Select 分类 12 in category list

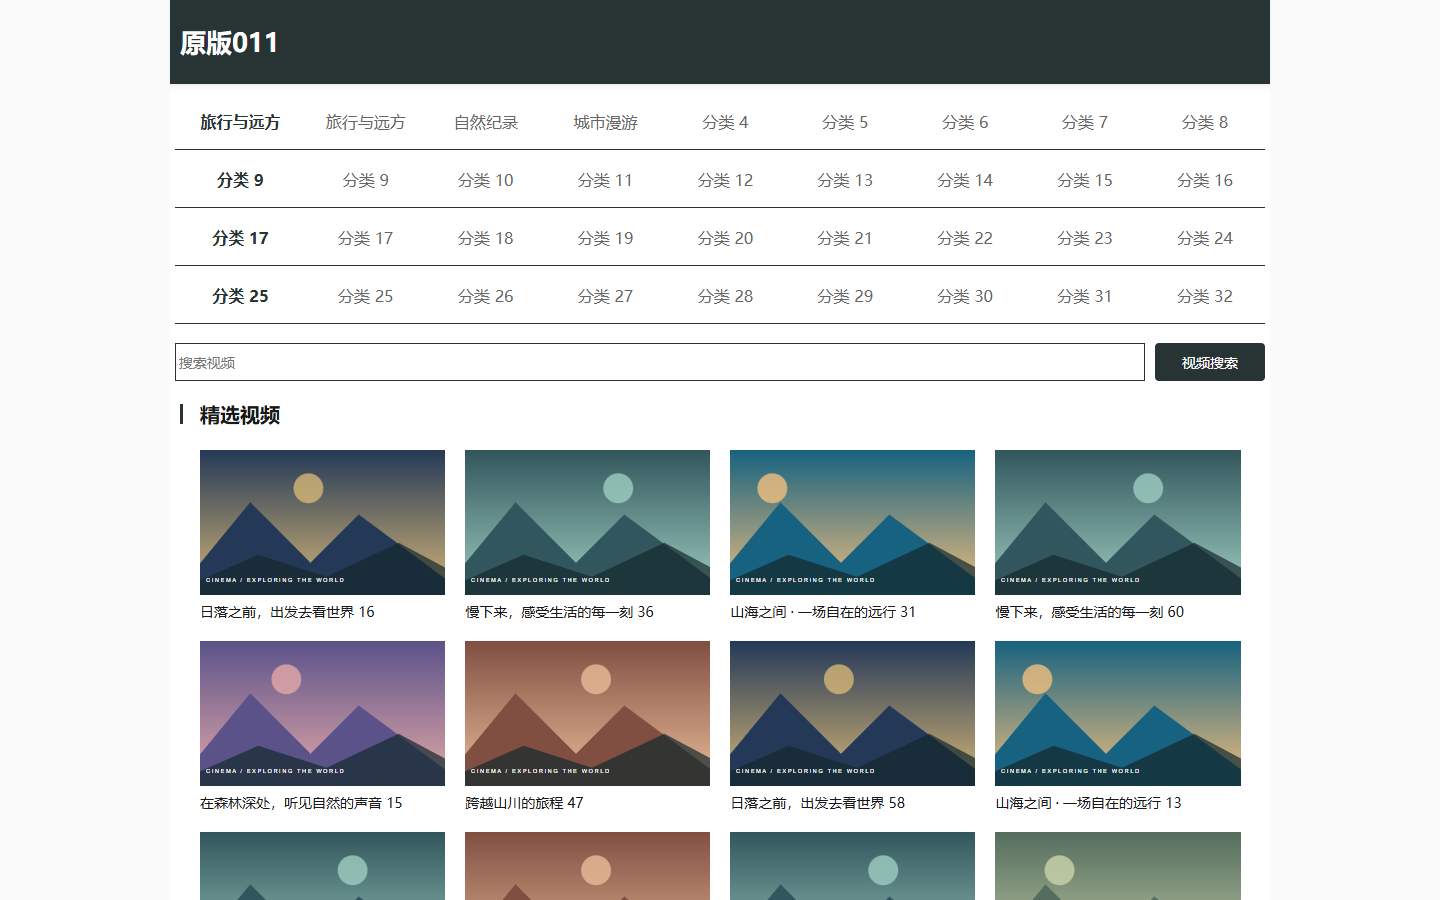[725, 180]
